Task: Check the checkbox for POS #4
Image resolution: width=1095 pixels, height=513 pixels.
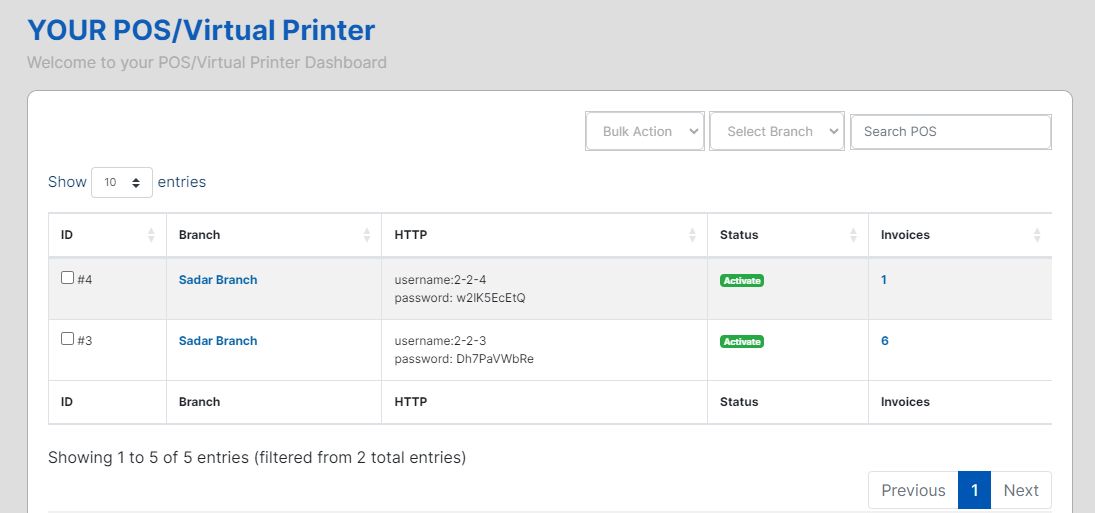Action: tap(68, 278)
